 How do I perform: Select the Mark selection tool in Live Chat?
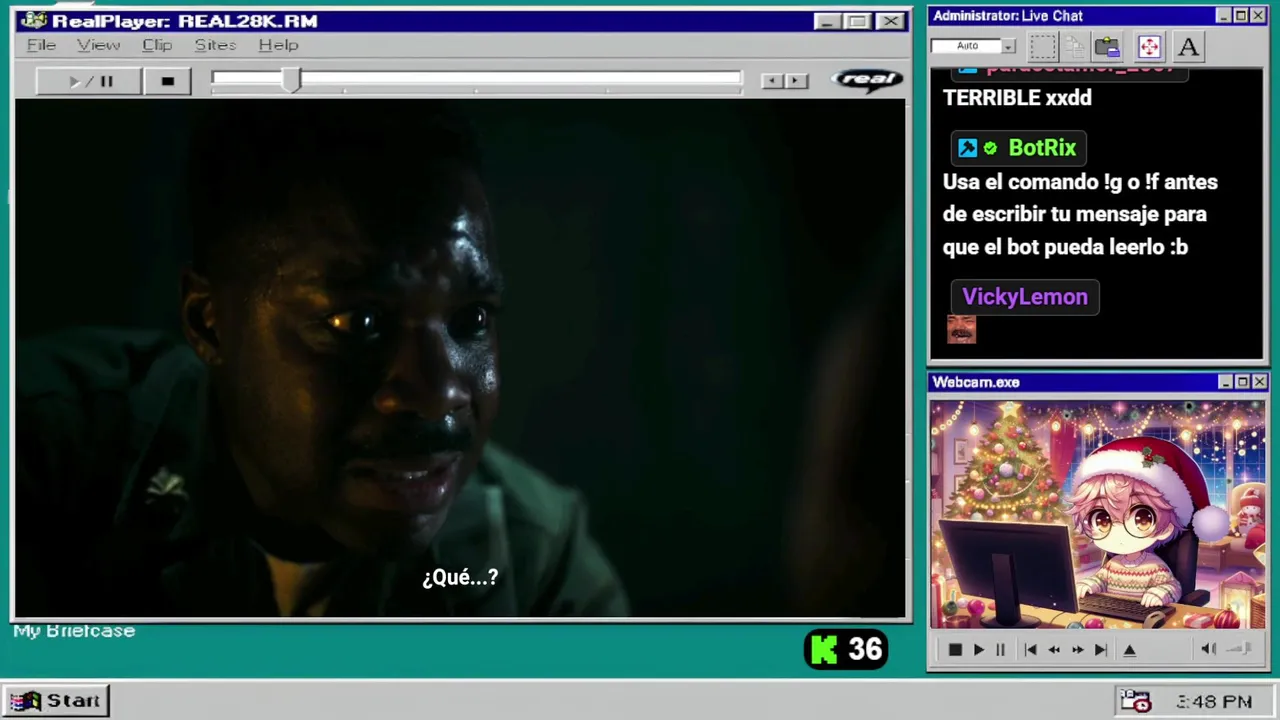(x=1042, y=46)
